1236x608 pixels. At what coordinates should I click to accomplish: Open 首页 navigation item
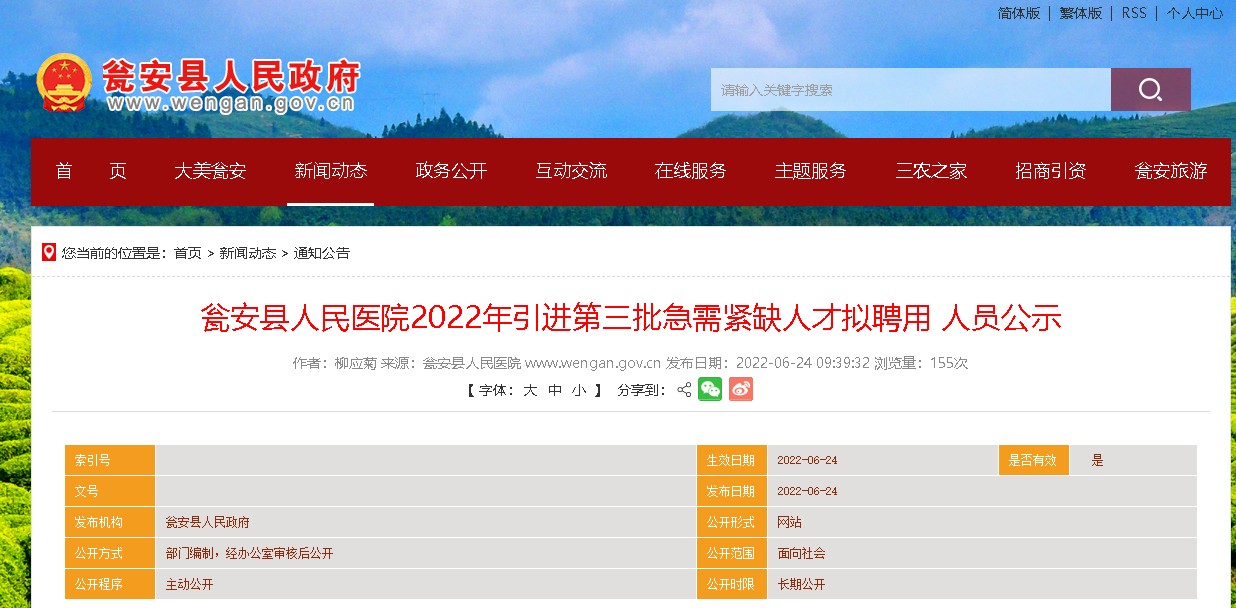coord(91,171)
